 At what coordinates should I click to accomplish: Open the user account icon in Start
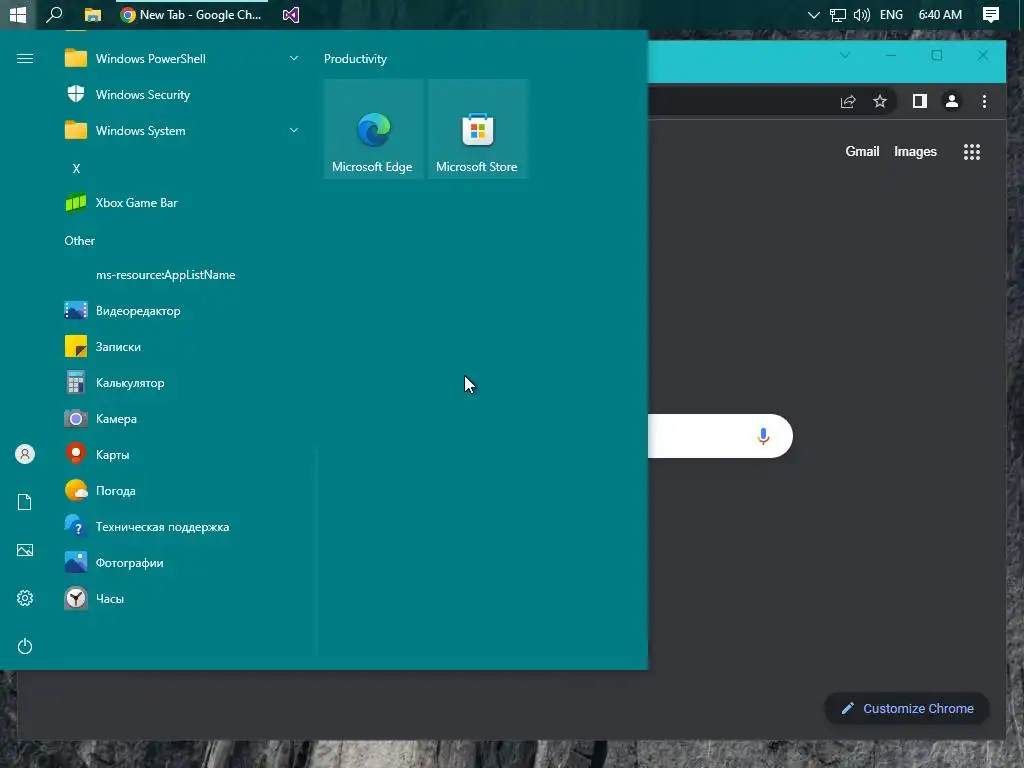[x=25, y=454]
